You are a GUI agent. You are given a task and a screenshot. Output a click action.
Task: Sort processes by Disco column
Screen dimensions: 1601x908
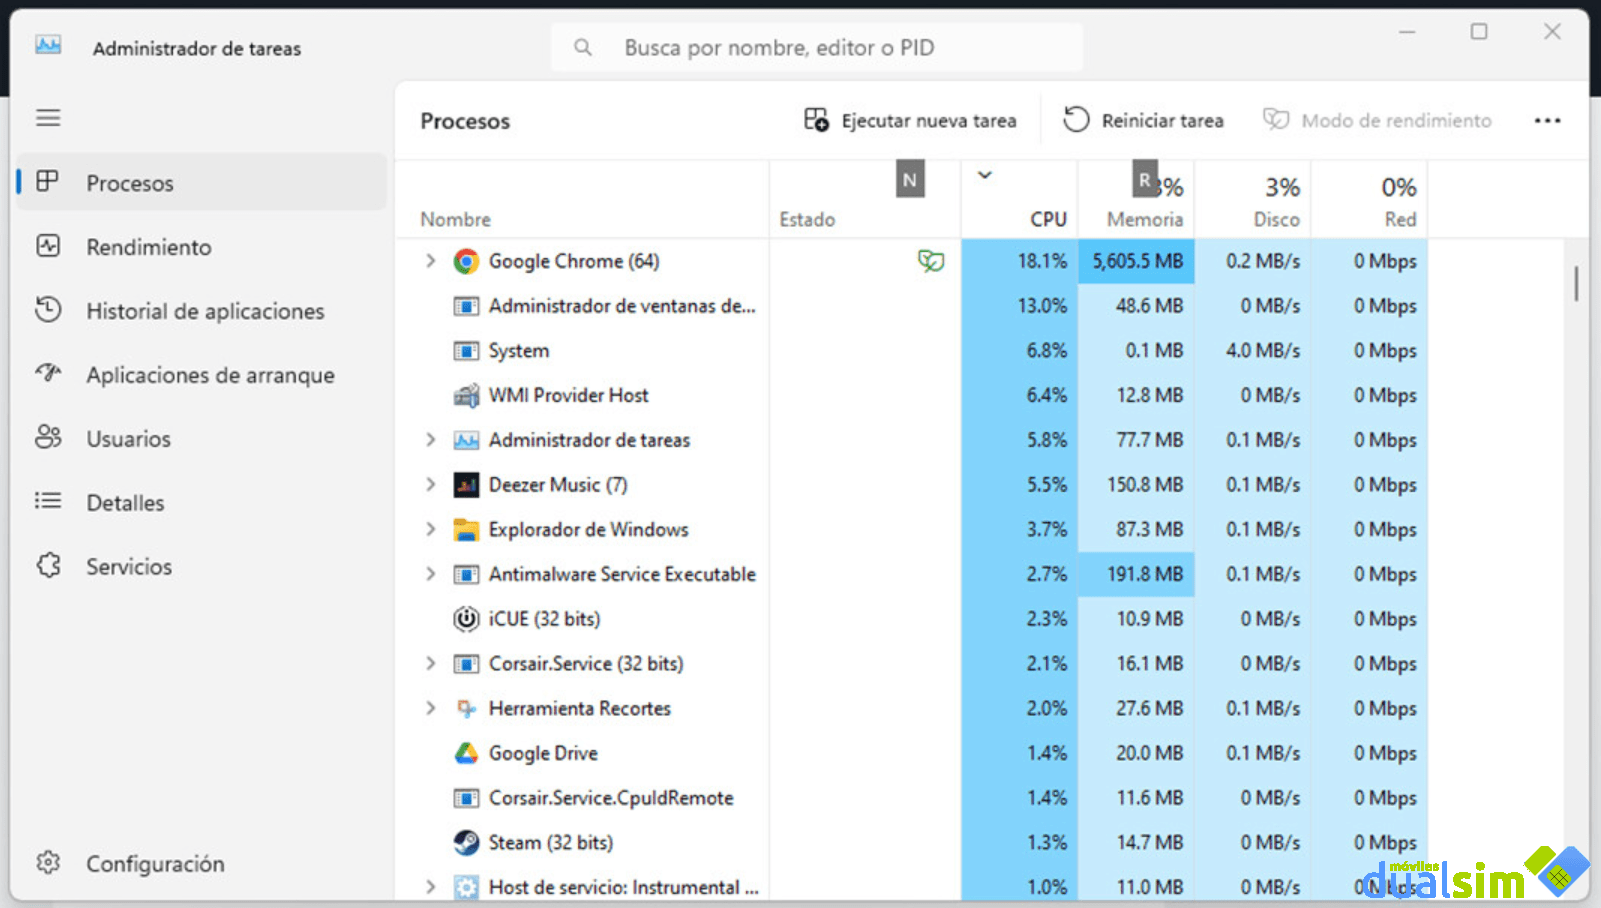1253,199
